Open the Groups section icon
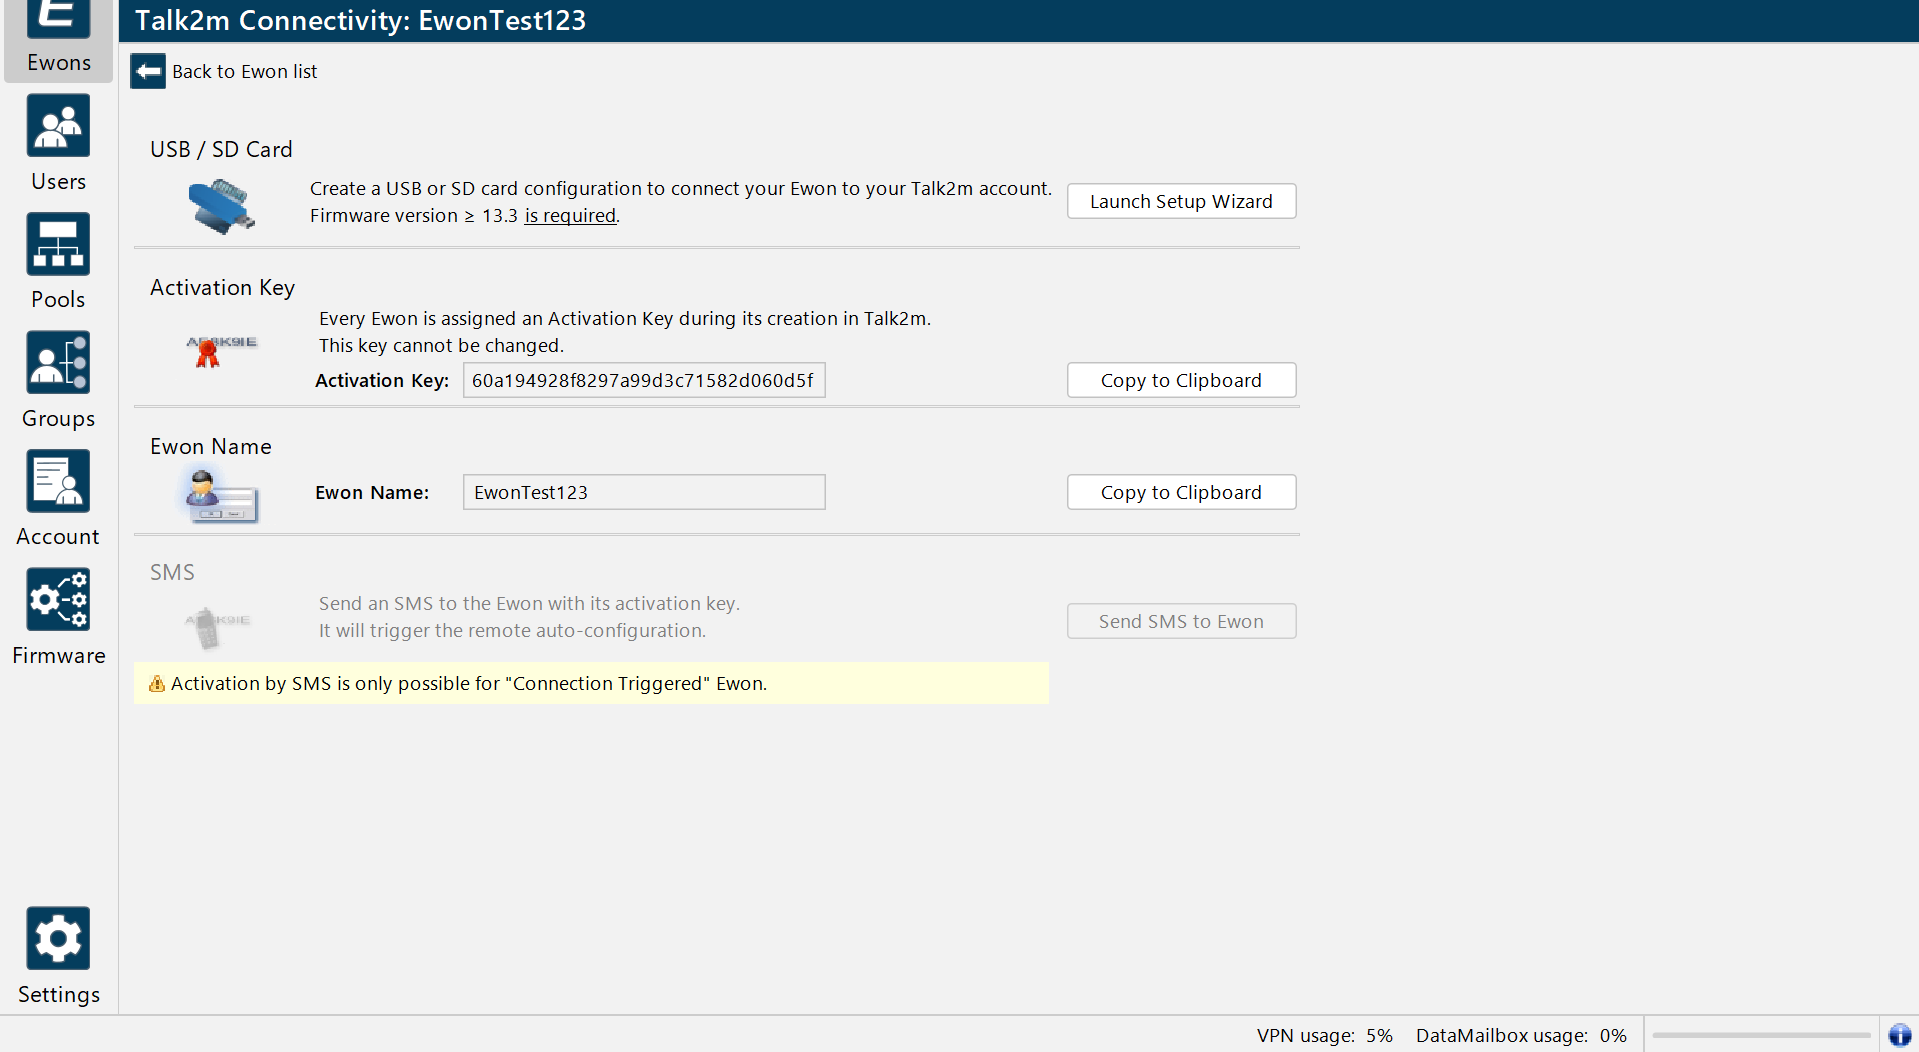The height and width of the screenshot is (1052, 1919). [x=58, y=363]
